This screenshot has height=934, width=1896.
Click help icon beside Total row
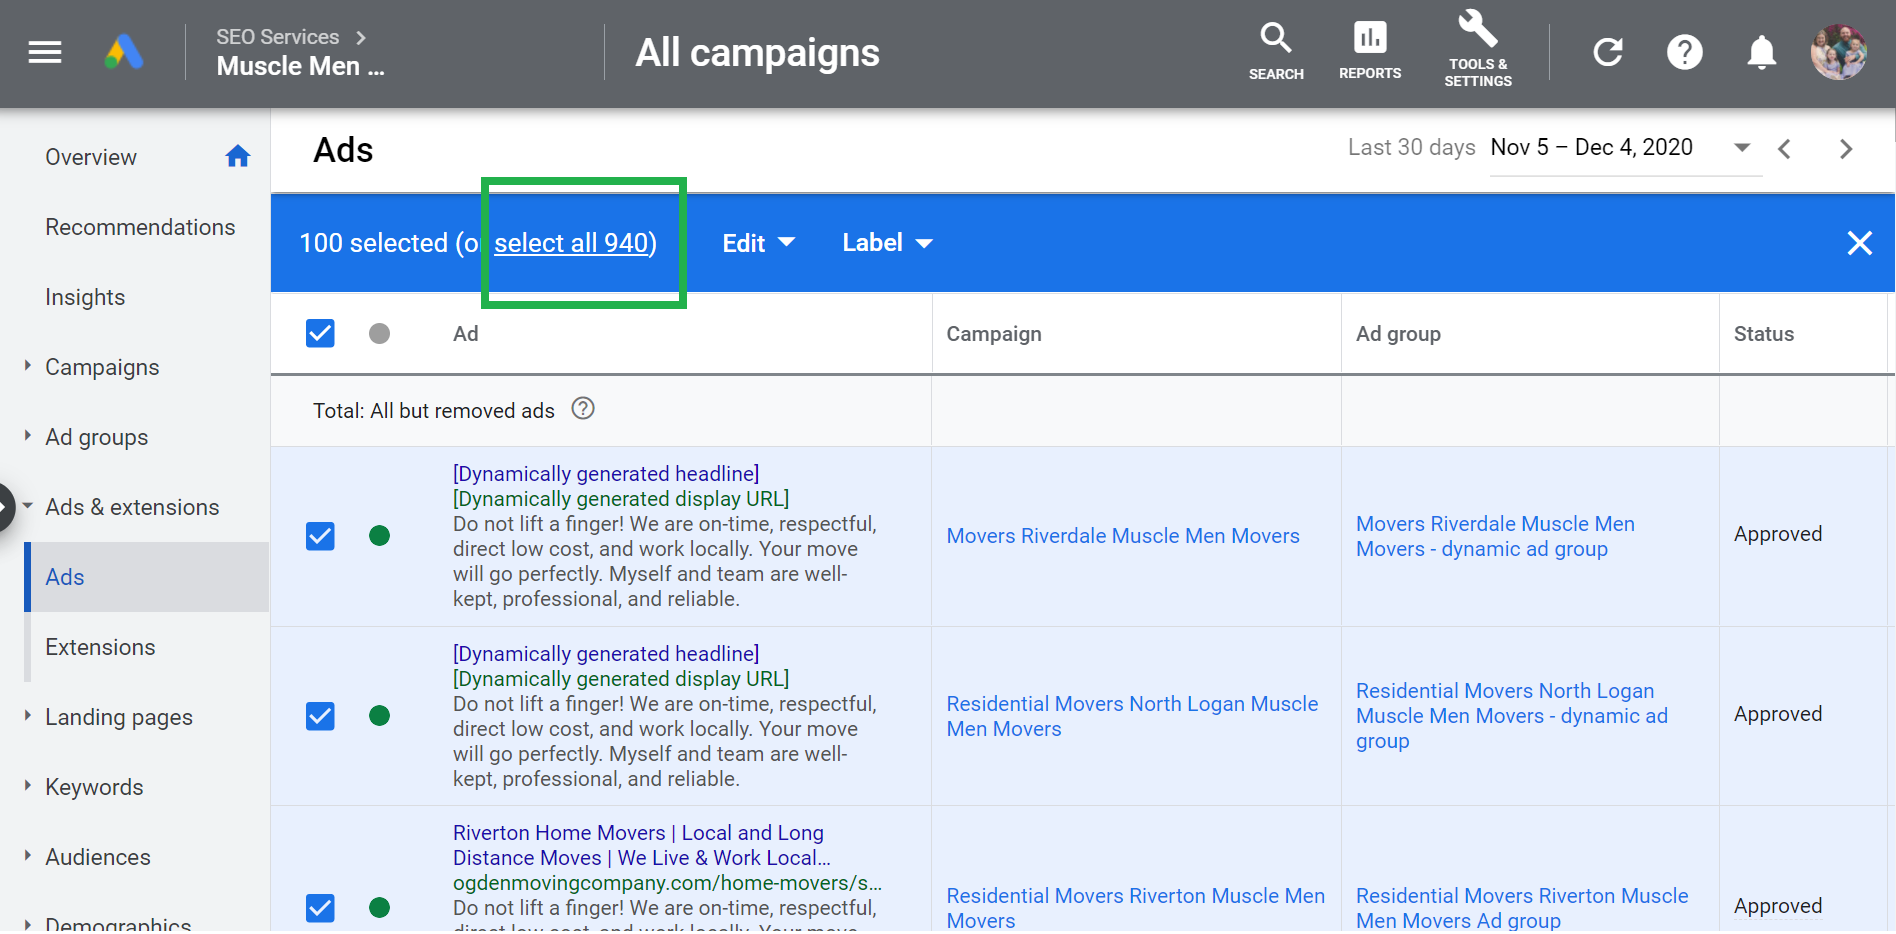tap(583, 408)
